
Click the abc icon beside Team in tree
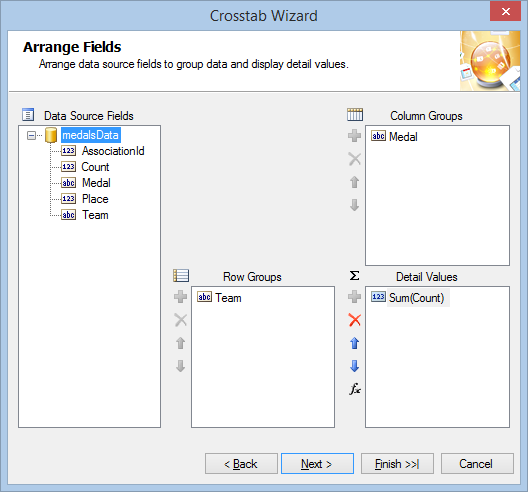(x=68, y=215)
